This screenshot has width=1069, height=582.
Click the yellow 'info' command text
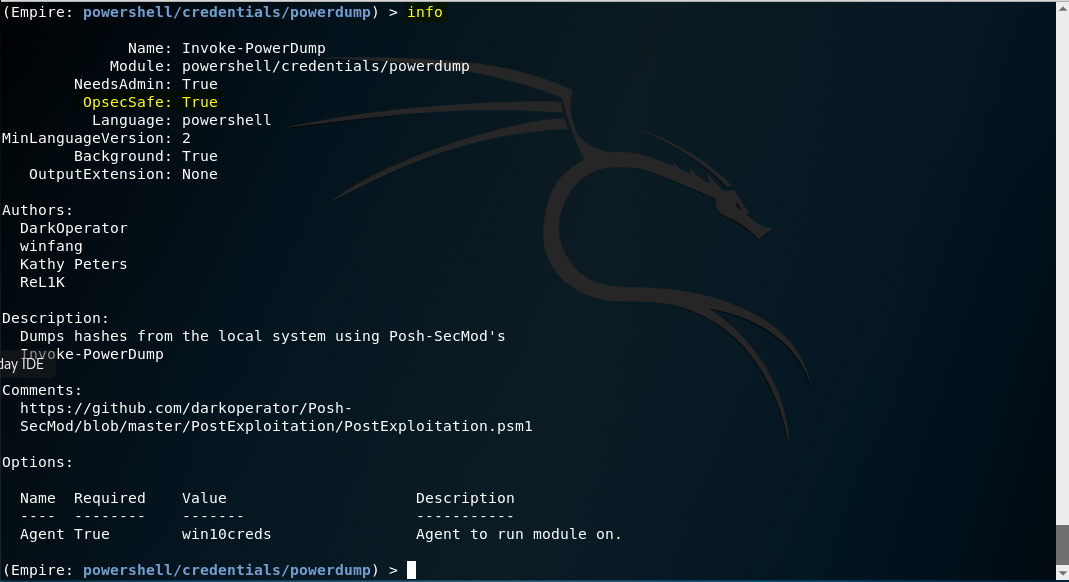pos(424,12)
